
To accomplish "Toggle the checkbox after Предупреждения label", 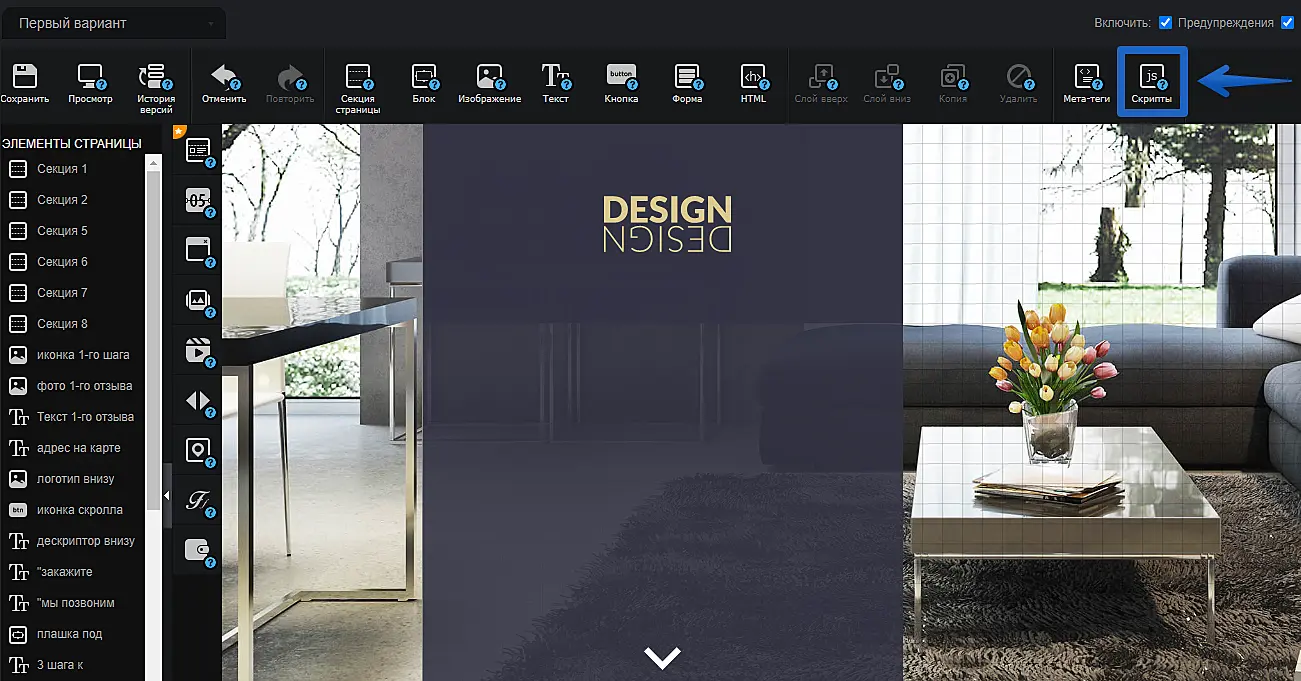I will [1287, 23].
